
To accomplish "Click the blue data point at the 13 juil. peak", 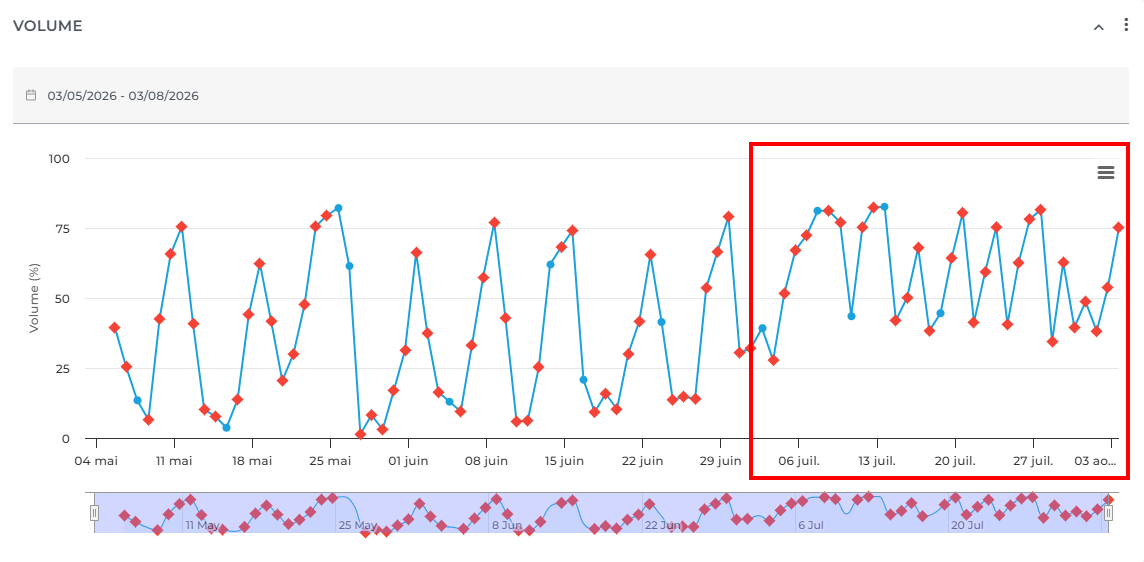I will point(884,207).
